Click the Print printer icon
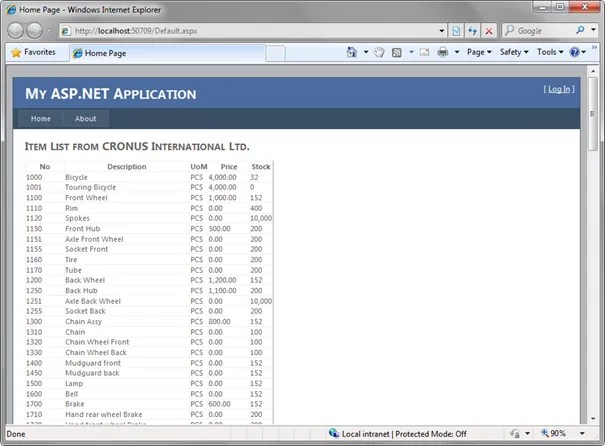605x446 pixels. [443, 52]
